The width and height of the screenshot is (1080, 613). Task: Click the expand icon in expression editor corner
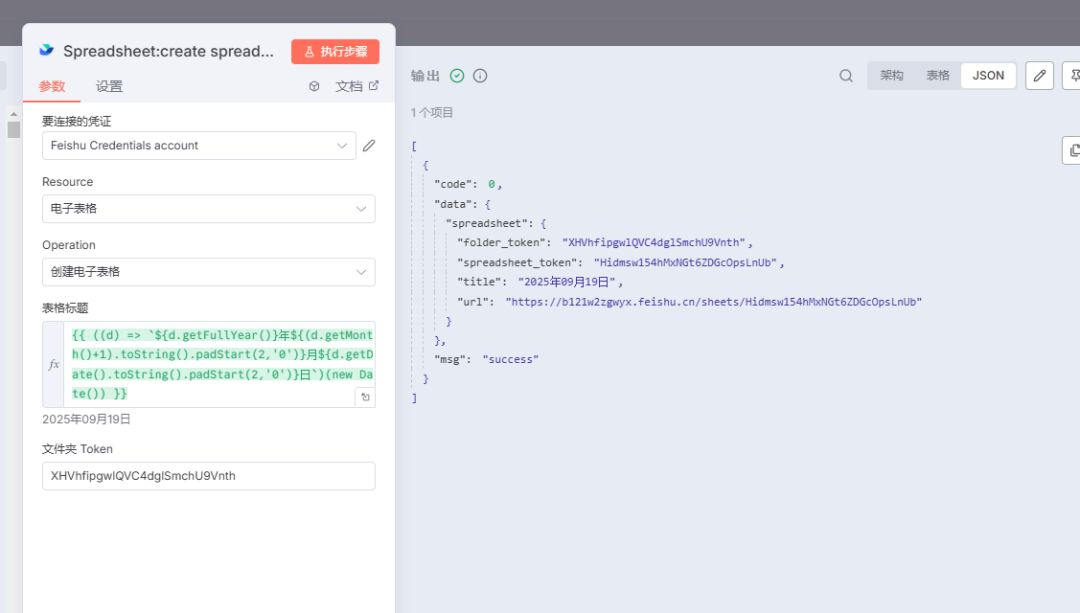click(x=365, y=397)
